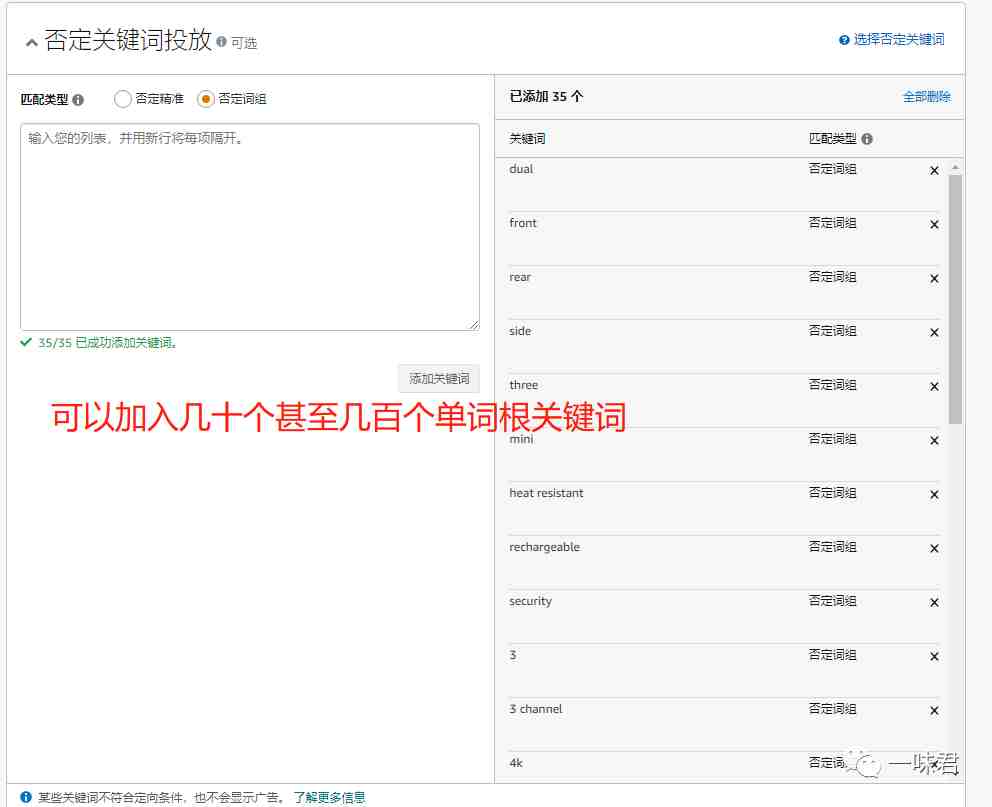
Task: Click into the keyword list text area
Action: (x=250, y=226)
